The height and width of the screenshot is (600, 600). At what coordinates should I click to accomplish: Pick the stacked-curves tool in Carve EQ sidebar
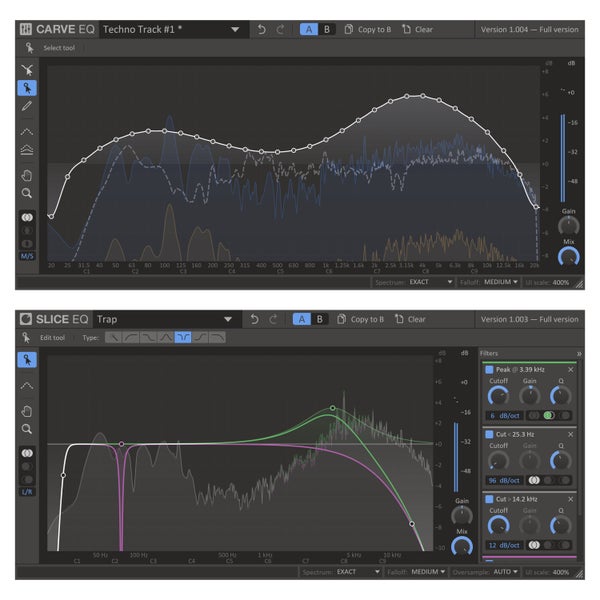coord(27,150)
